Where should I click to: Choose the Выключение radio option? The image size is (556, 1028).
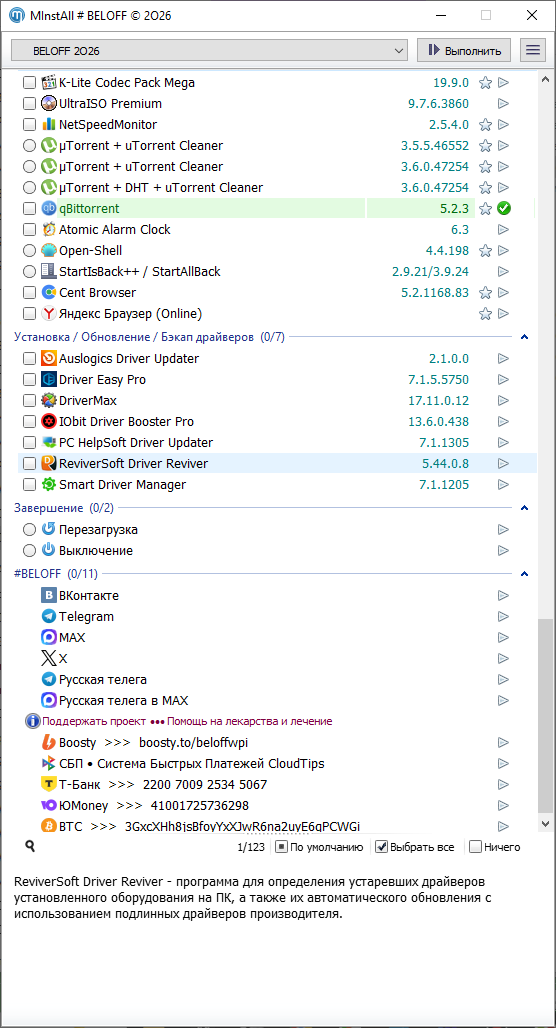point(30,550)
